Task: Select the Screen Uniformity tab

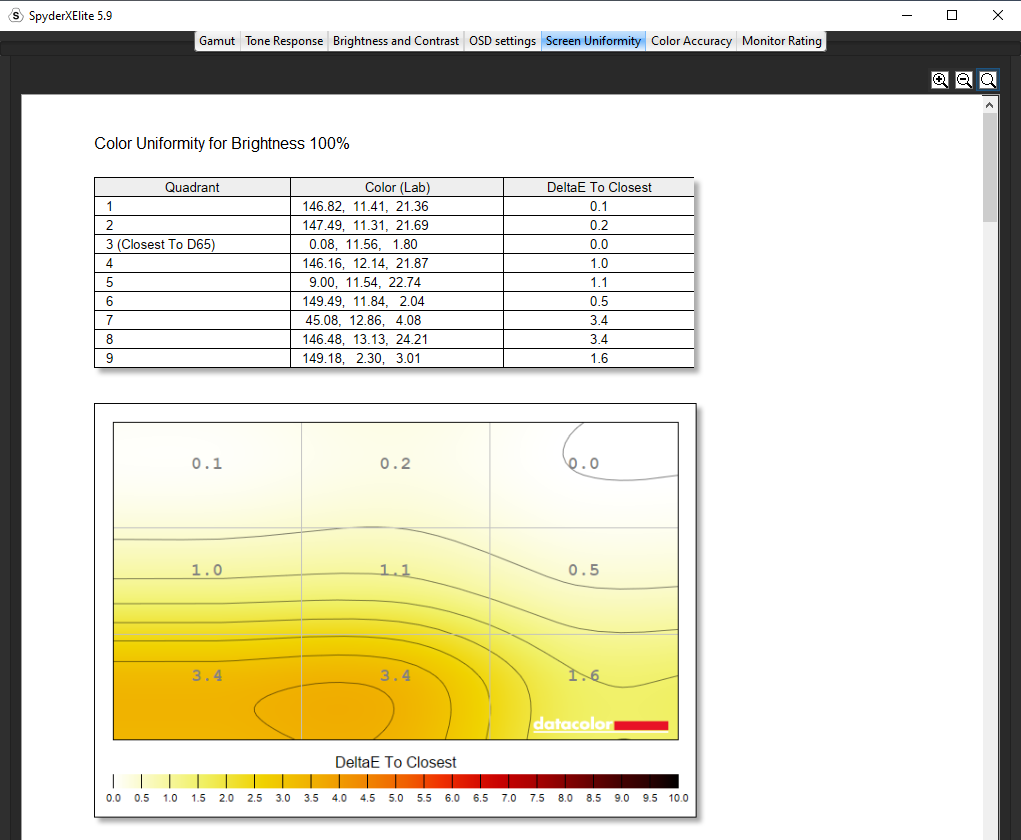Action: [x=593, y=41]
